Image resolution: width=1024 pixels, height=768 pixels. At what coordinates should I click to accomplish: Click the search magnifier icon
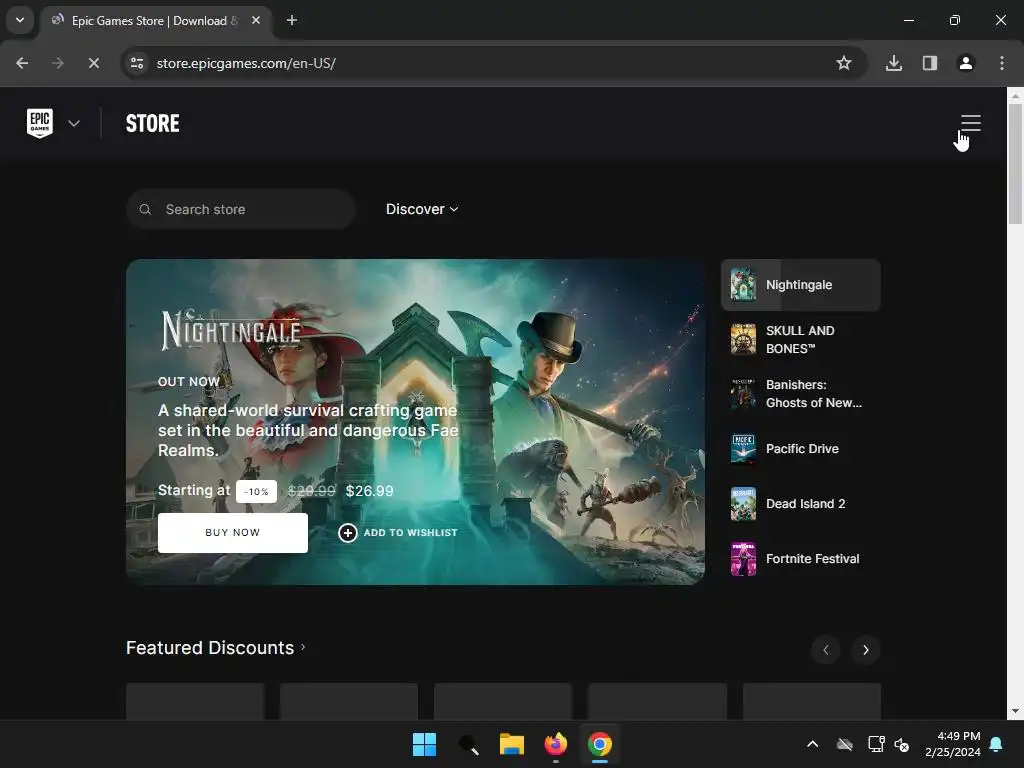(x=146, y=209)
